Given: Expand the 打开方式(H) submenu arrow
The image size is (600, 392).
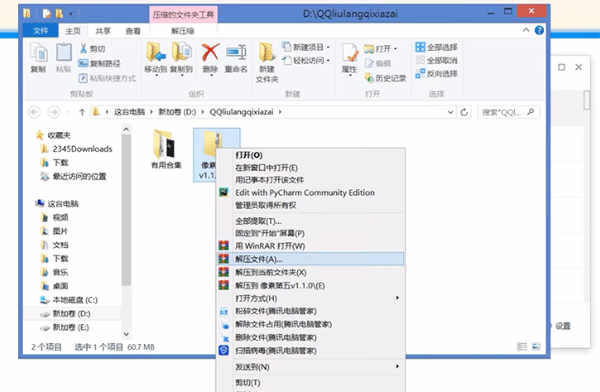Looking at the screenshot, I should tap(397, 298).
